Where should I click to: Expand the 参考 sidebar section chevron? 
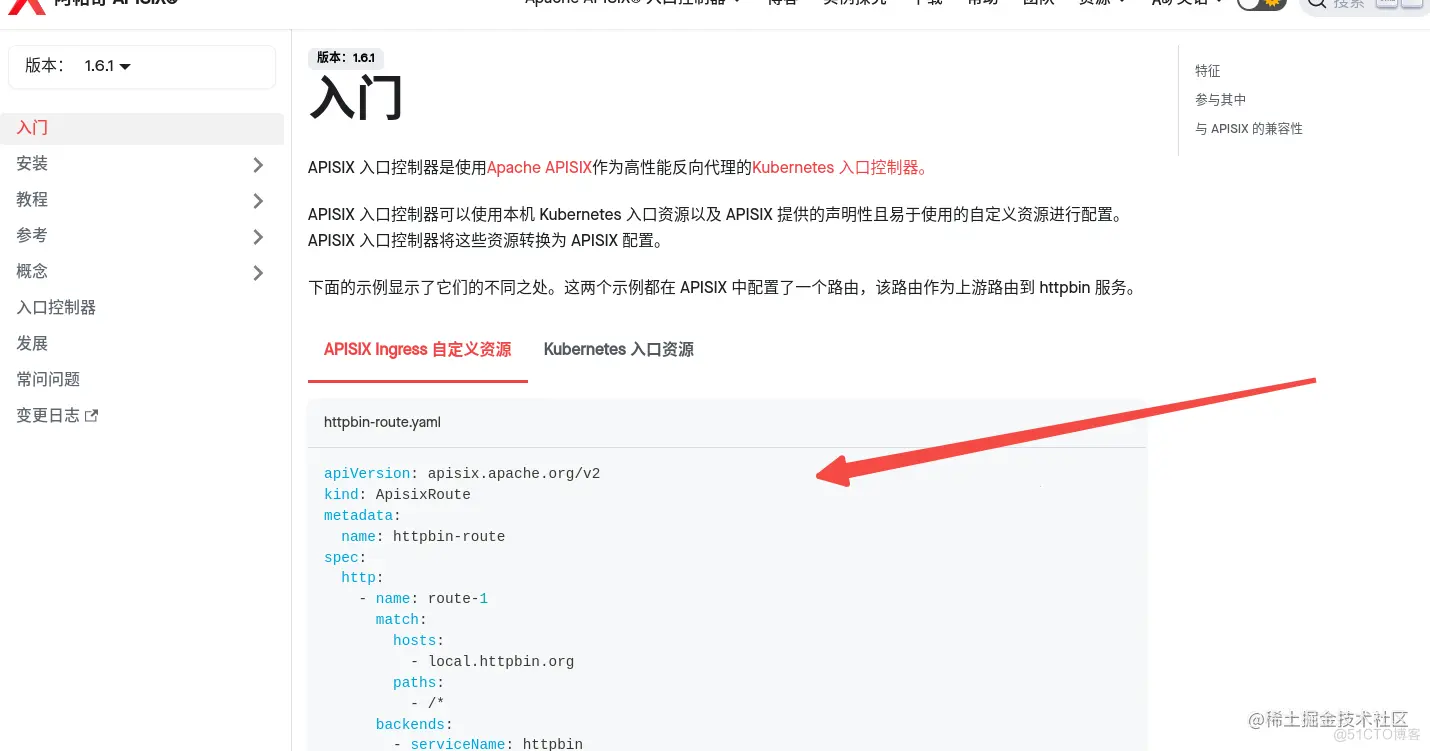[258, 236]
